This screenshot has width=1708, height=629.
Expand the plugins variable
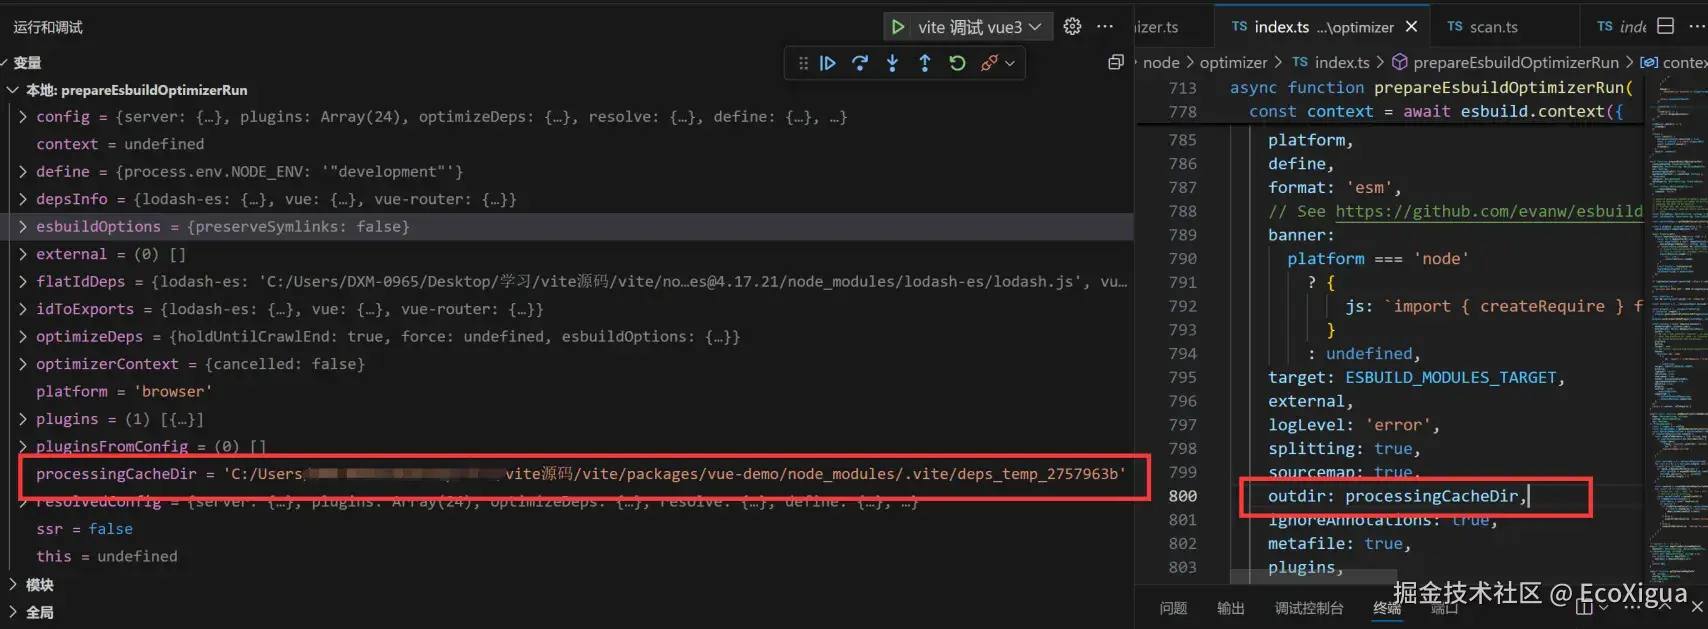coord(23,419)
